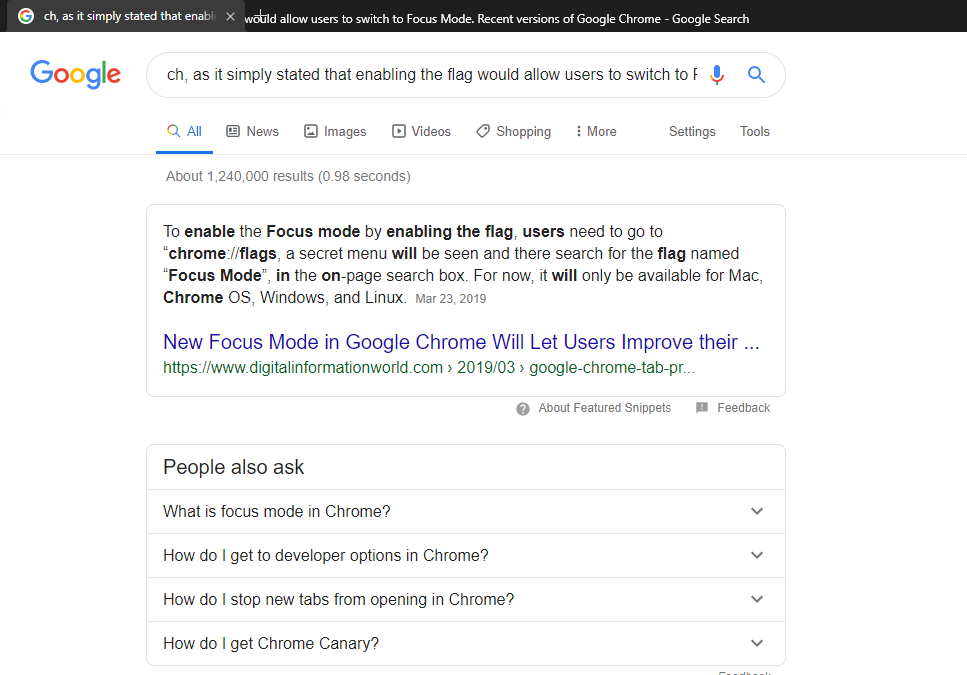Screen dimensions: 967x675
Task: Click inside the search query input field
Action: coord(420,74)
